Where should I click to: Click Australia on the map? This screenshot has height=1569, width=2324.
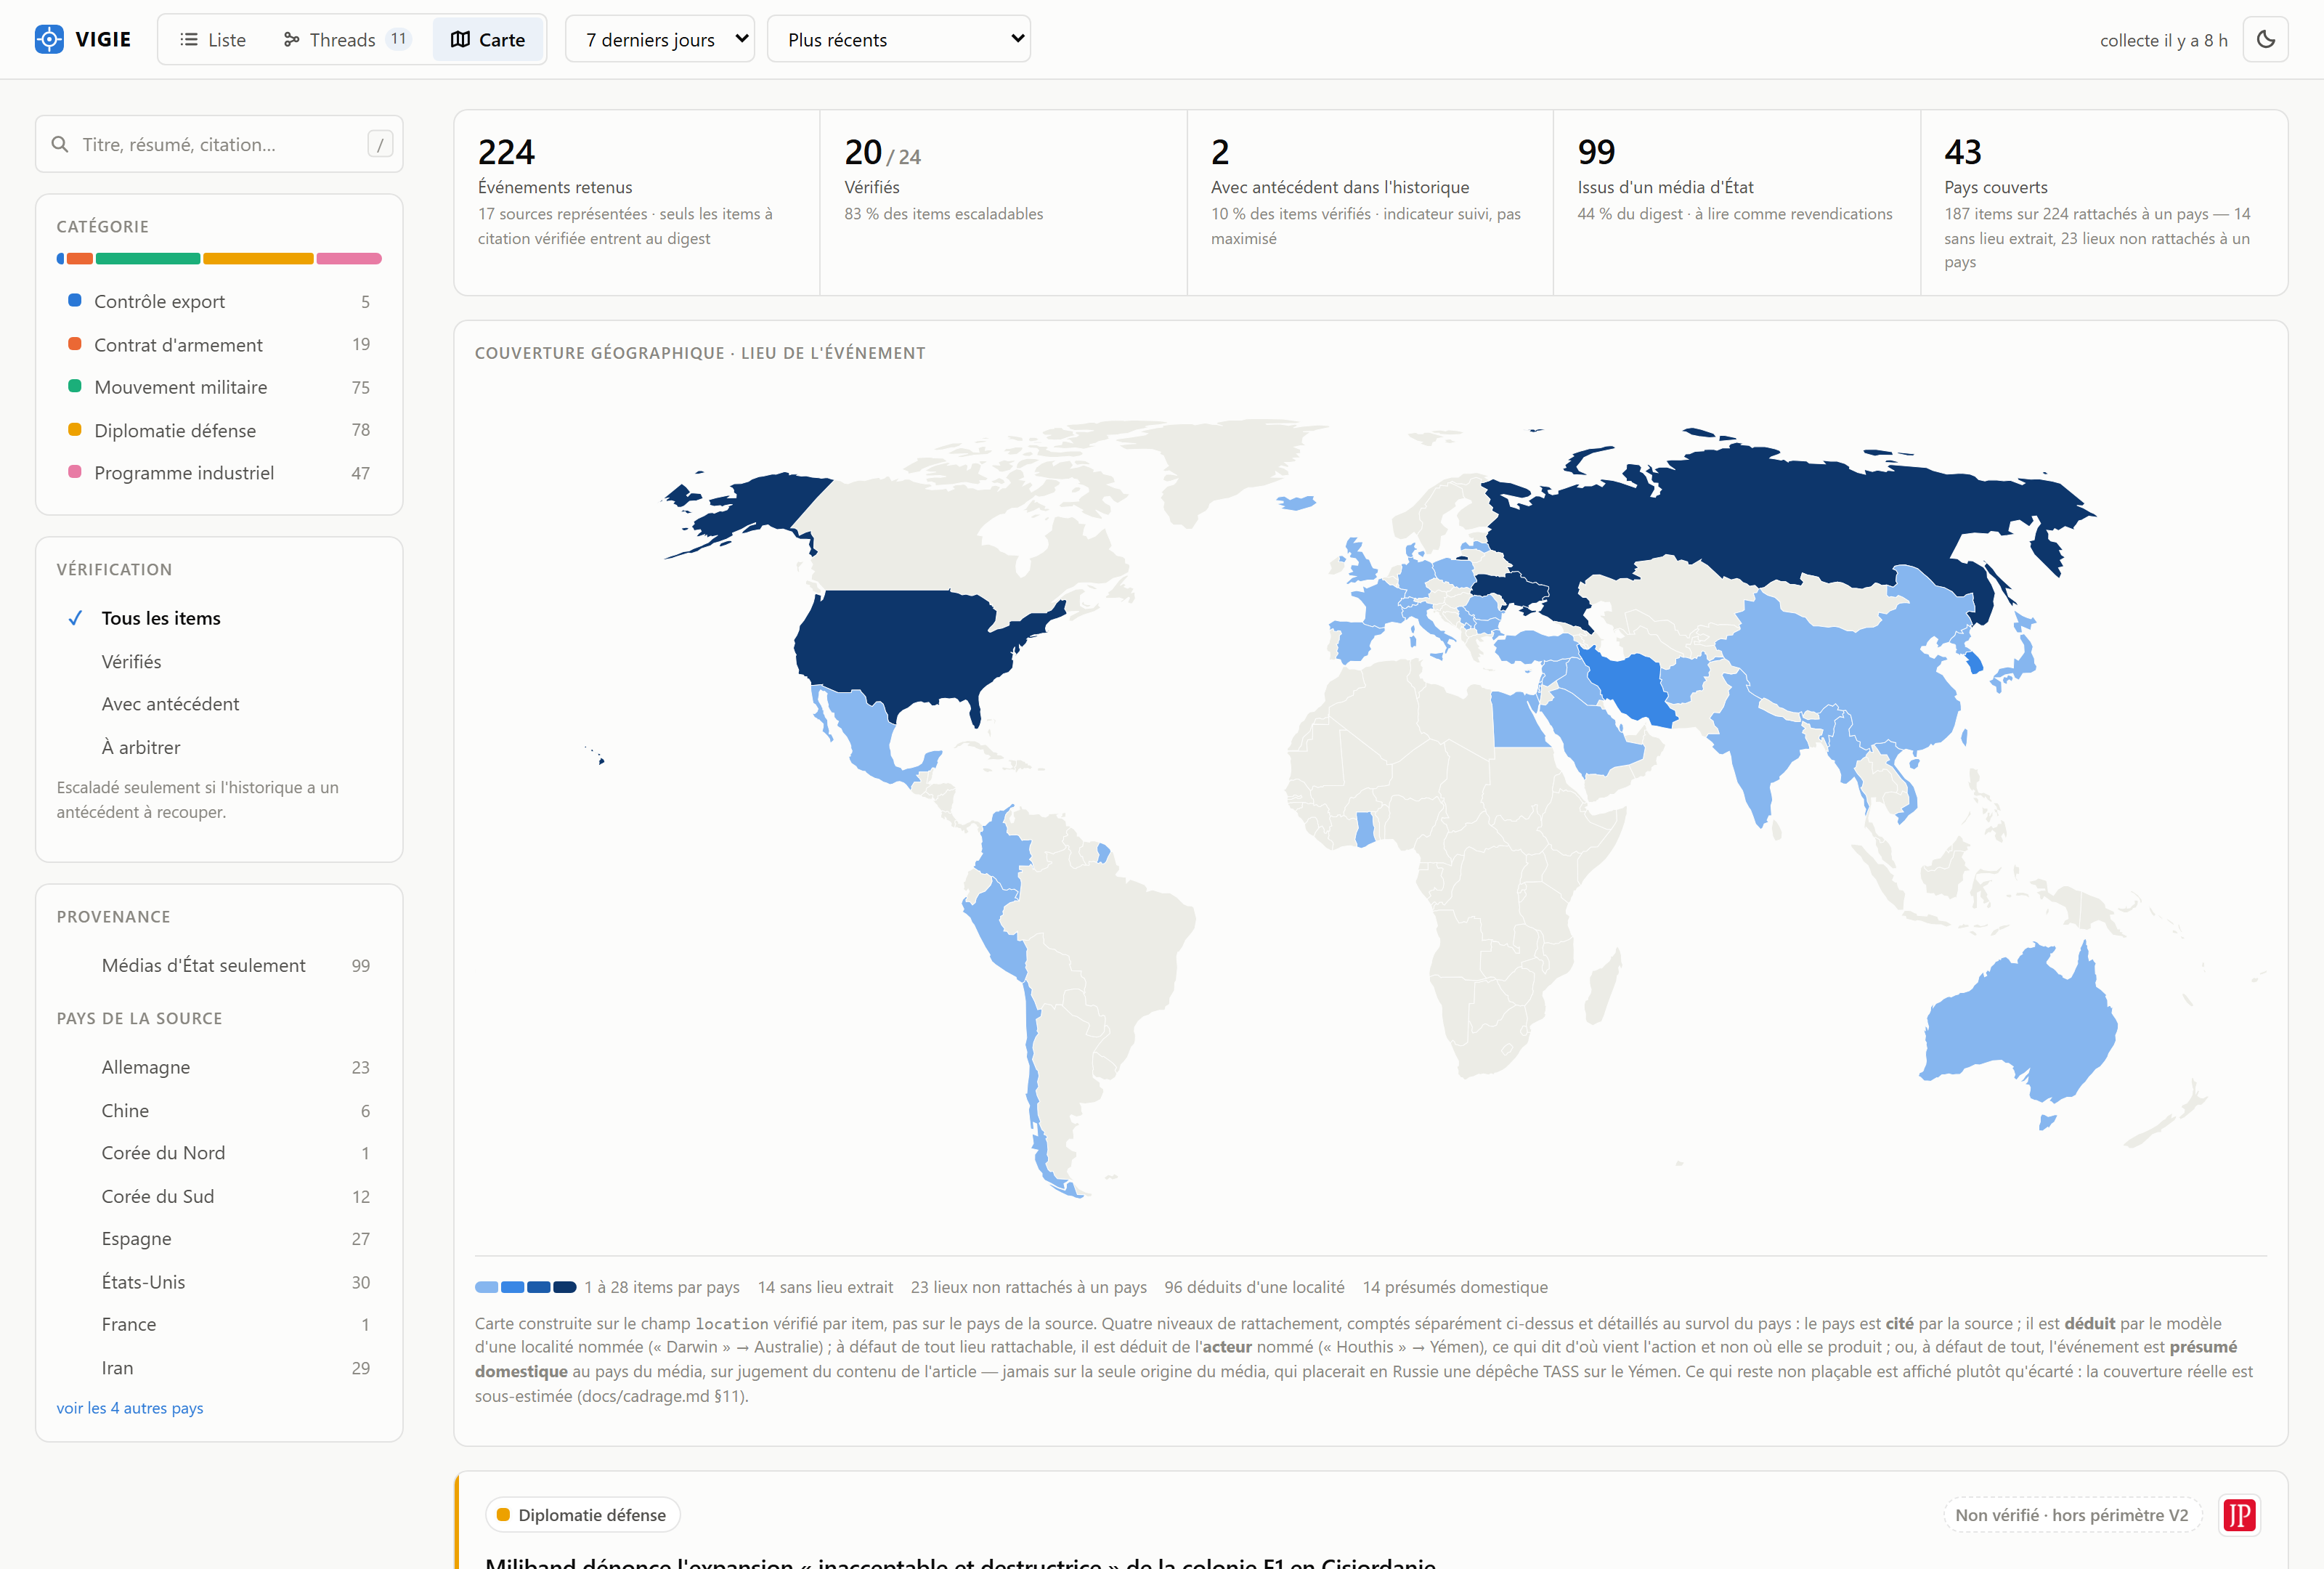coord(2020,1030)
